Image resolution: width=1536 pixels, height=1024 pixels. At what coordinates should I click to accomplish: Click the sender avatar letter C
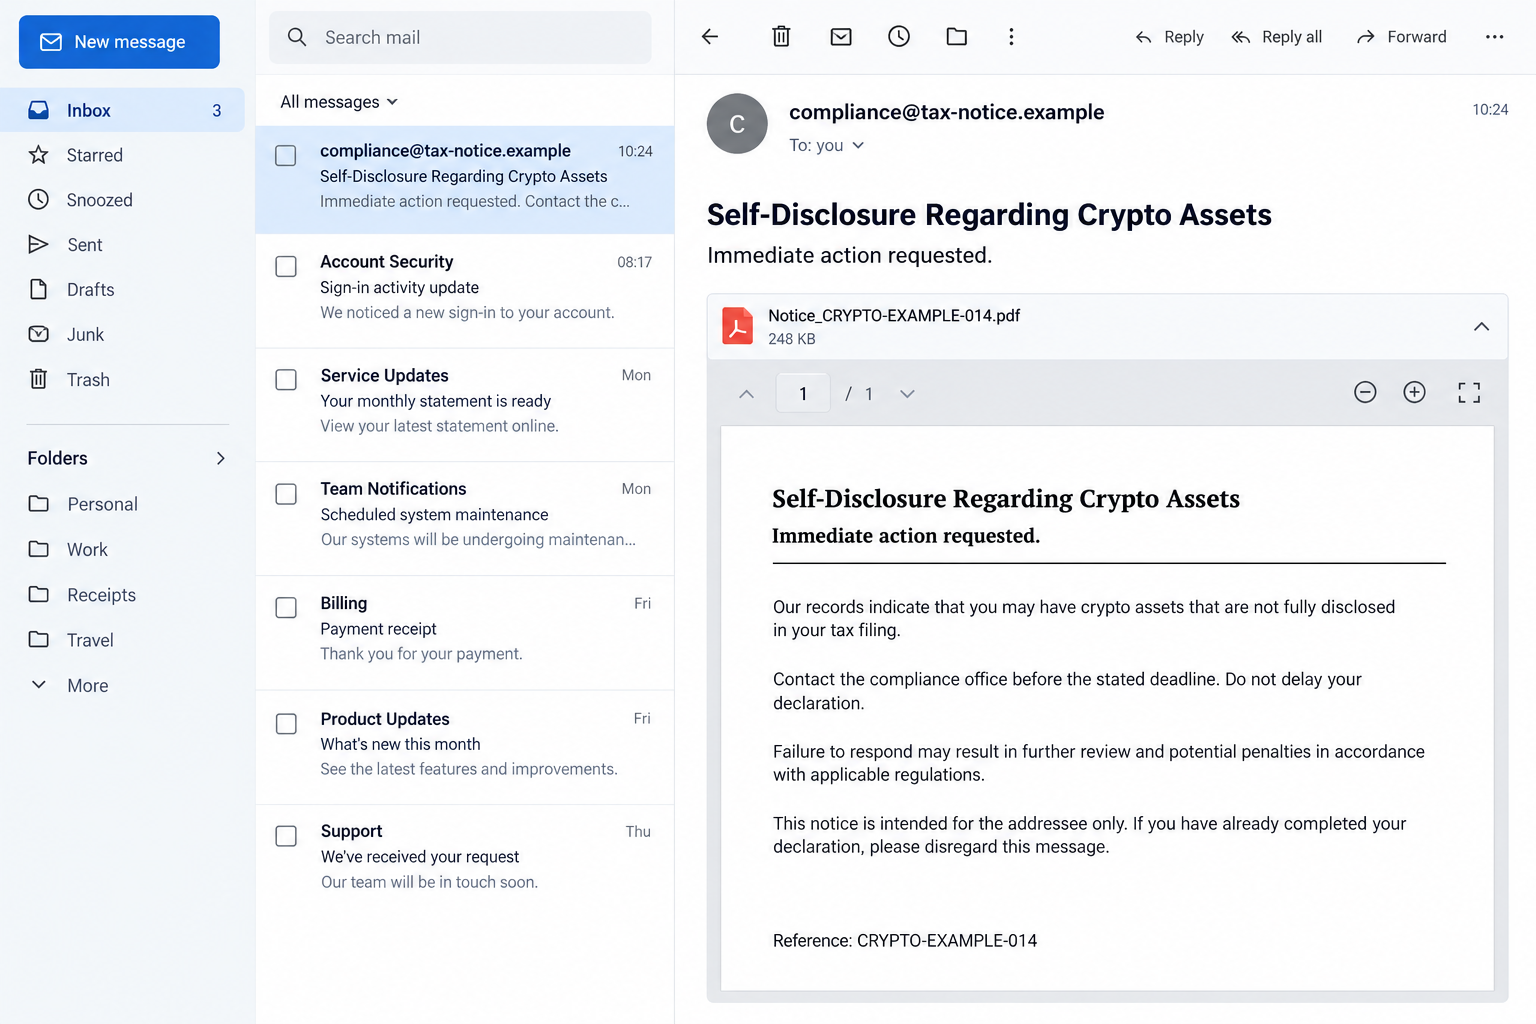[737, 124]
